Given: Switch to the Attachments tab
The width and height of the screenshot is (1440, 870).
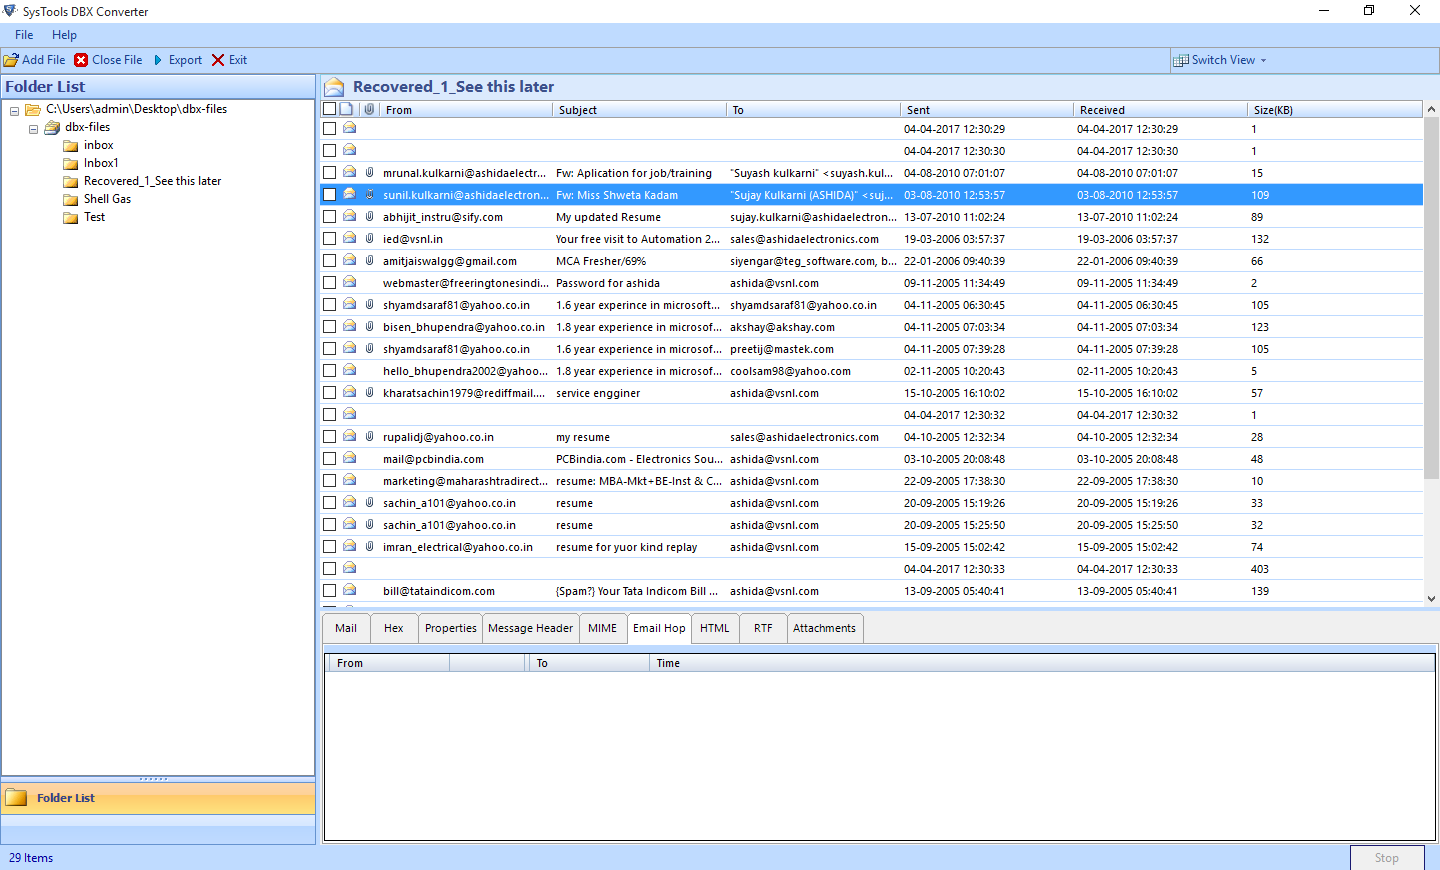Looking at the screenshot, I should (x=824, y=628).
